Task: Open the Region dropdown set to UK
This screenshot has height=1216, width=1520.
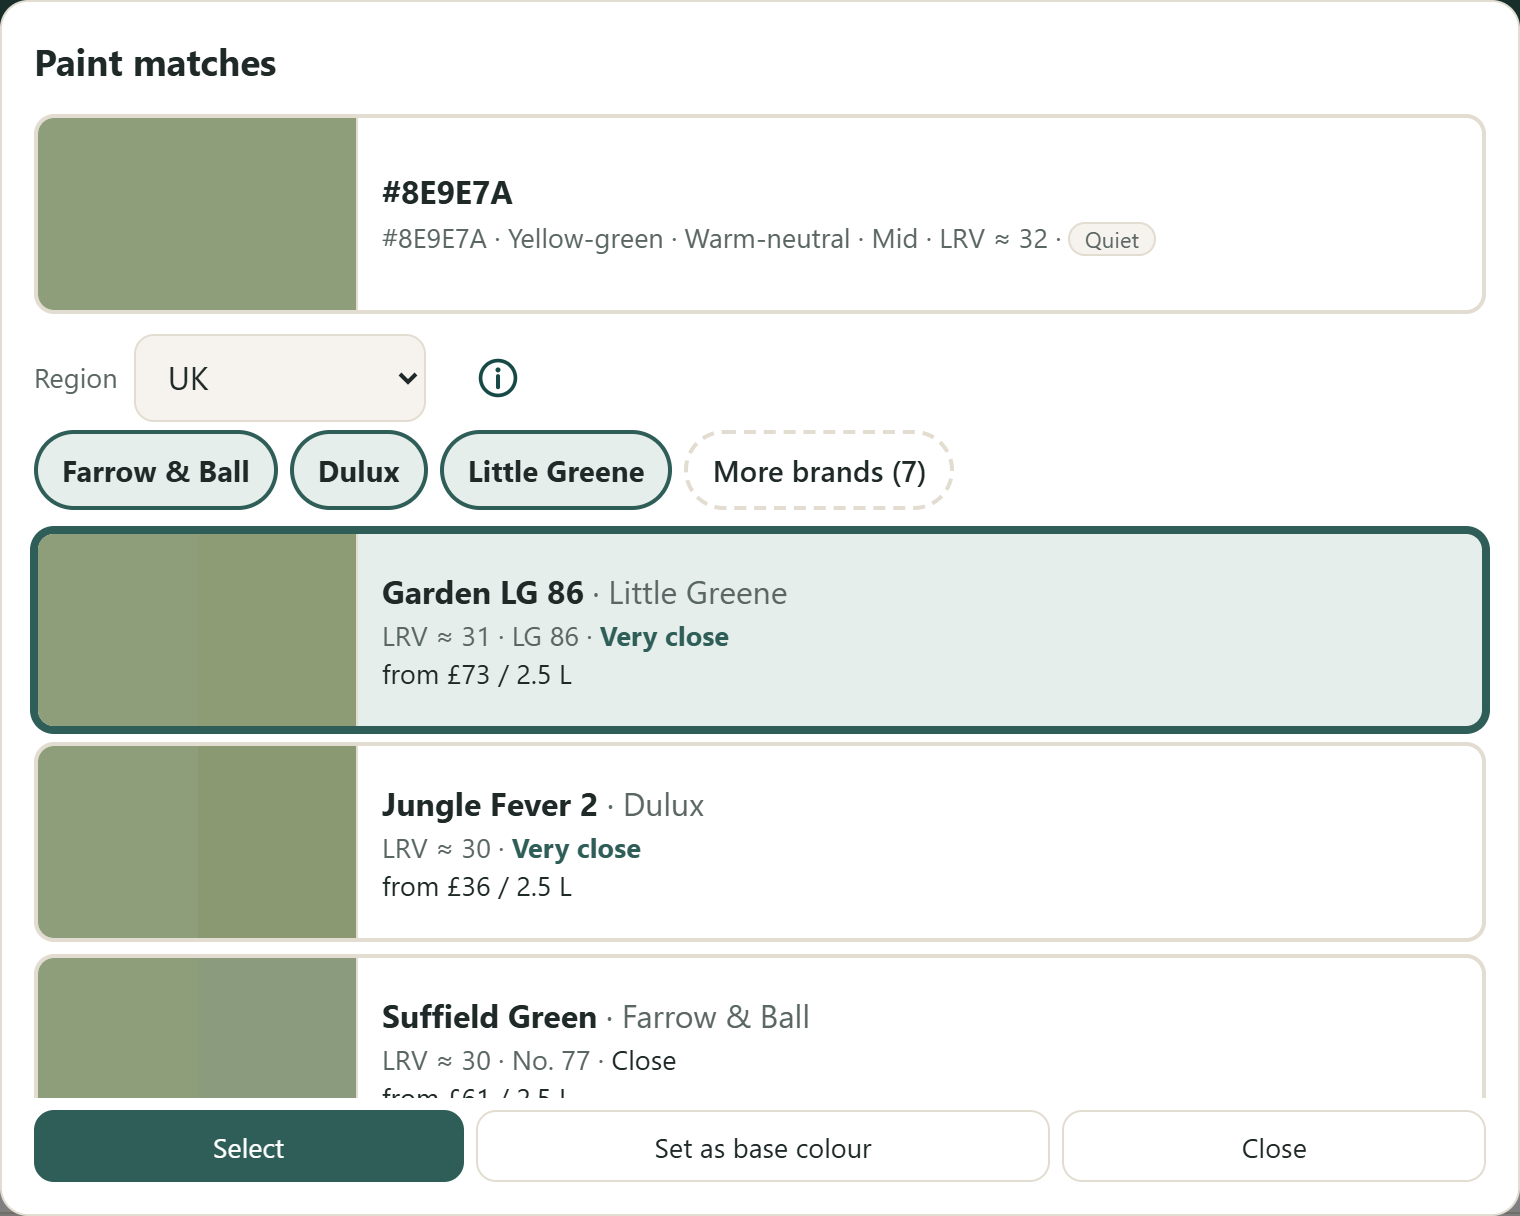Action: point(280,378)
